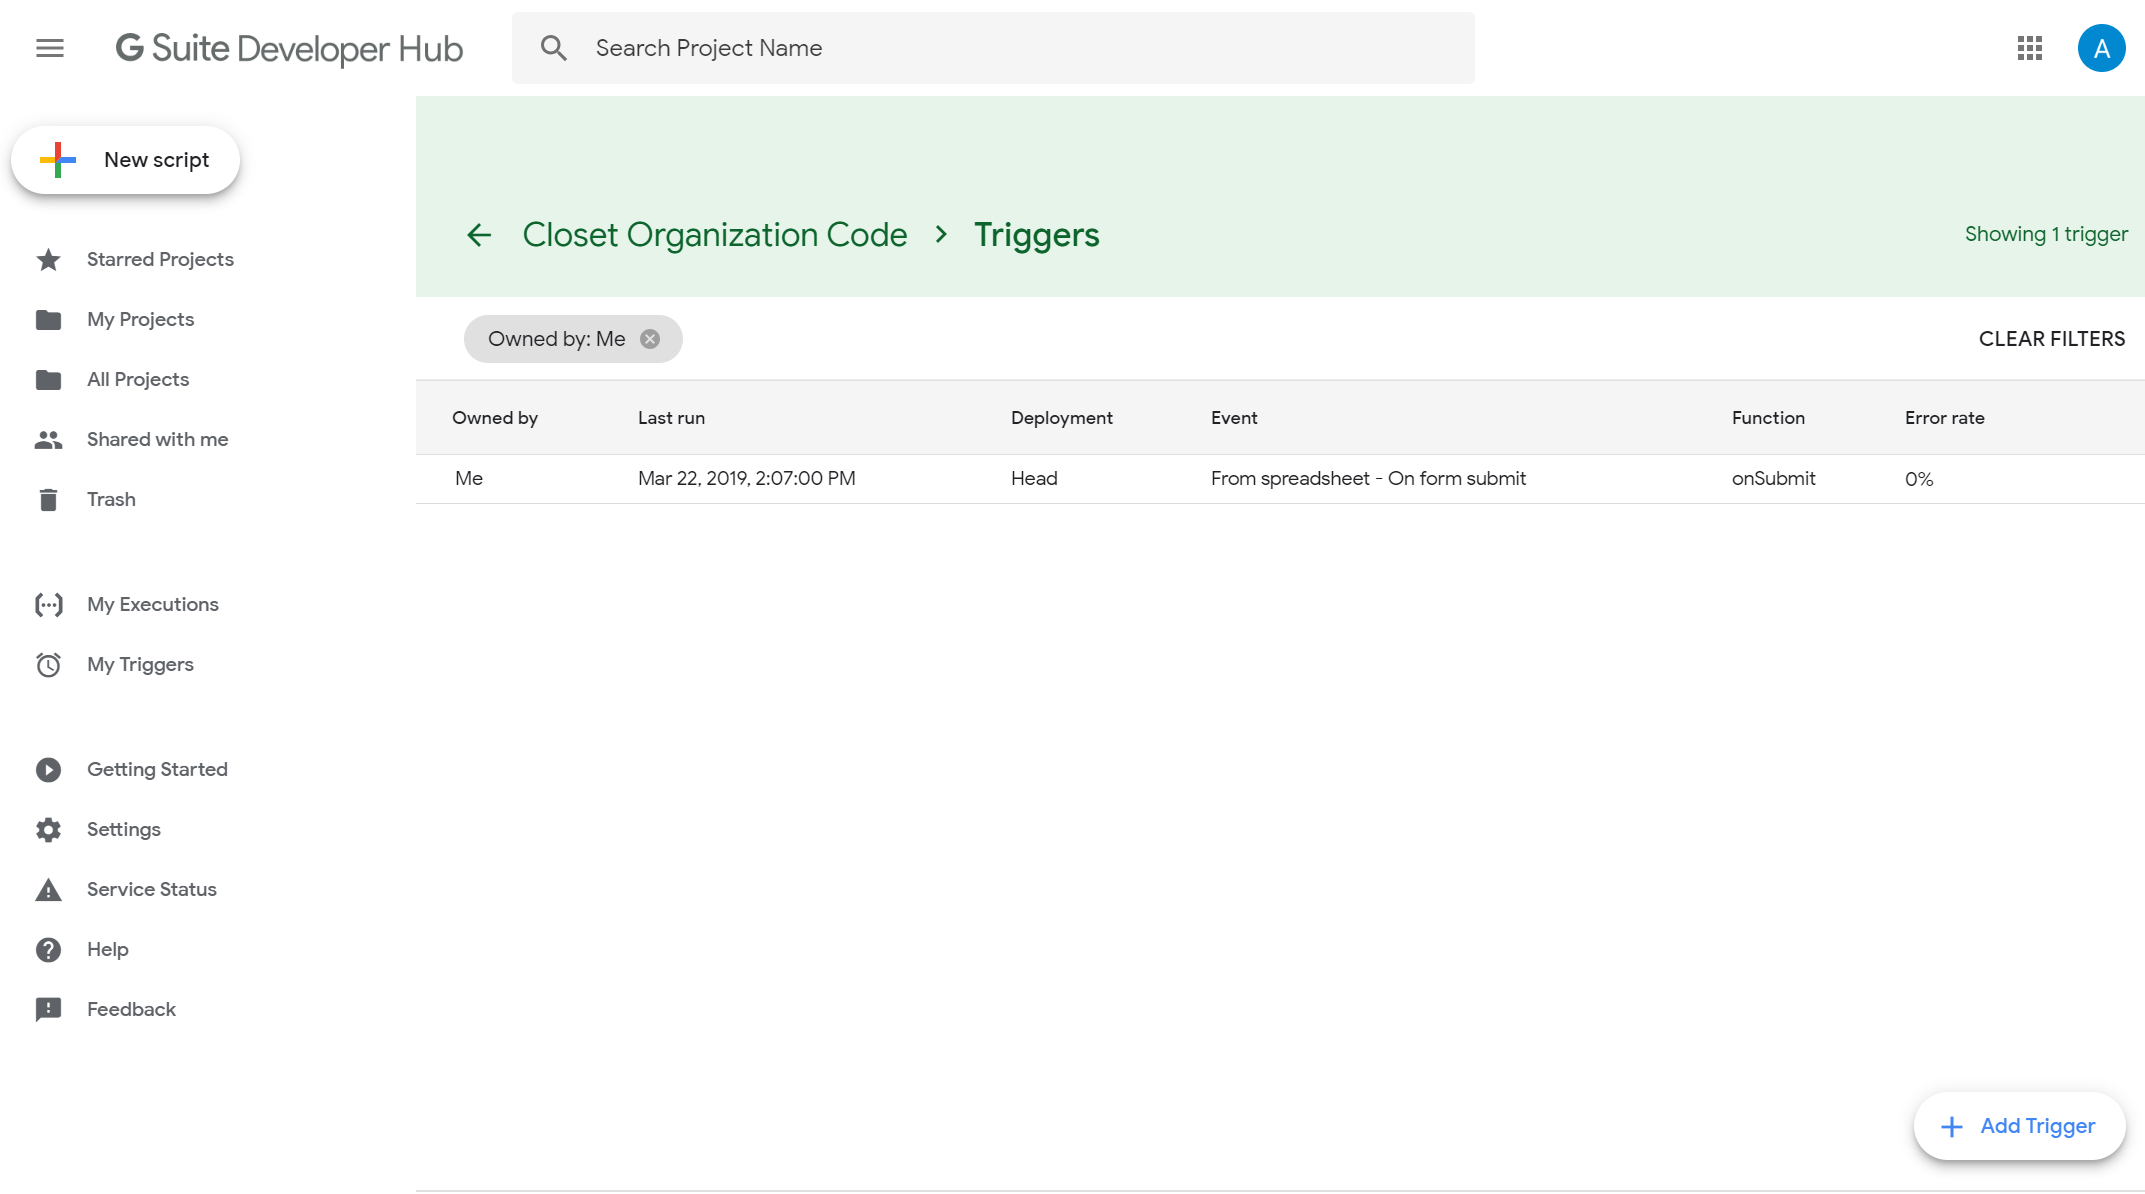Click the Event column header
This screenshot has height=1194, width=2145.
coord(1234,418)
